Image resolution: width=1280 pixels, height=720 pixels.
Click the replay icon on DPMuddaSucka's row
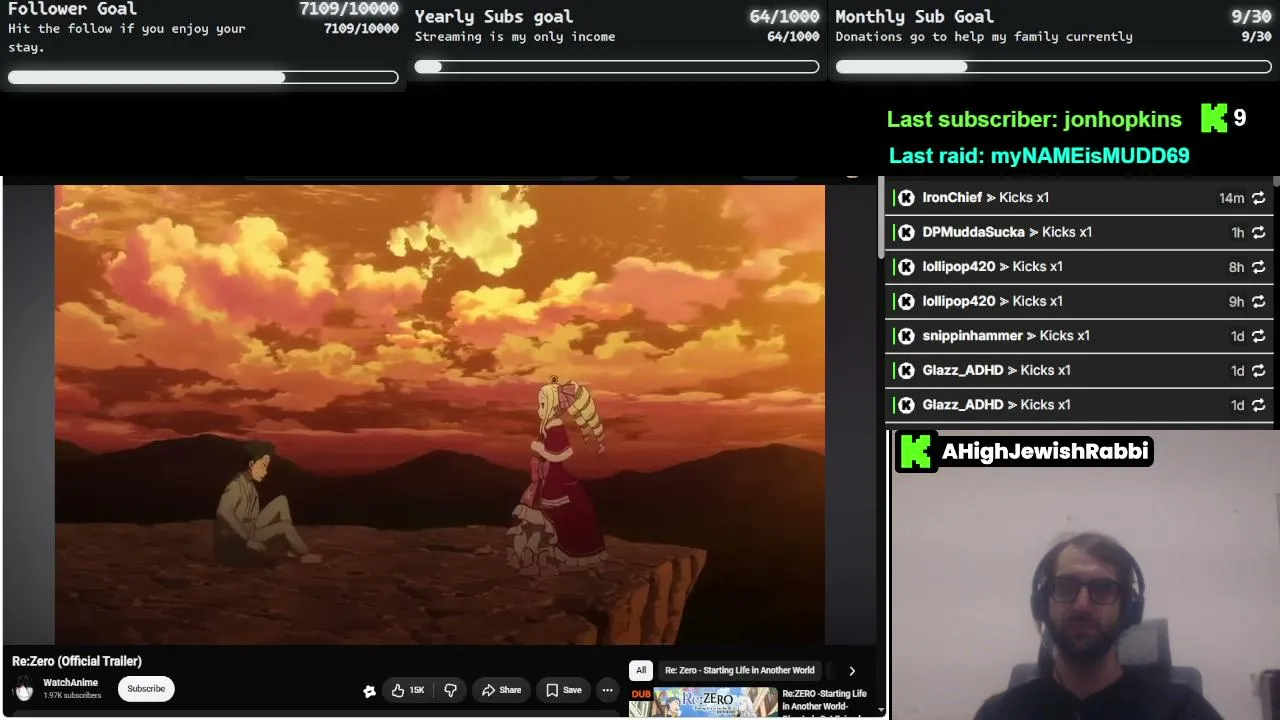point(1258,232)
